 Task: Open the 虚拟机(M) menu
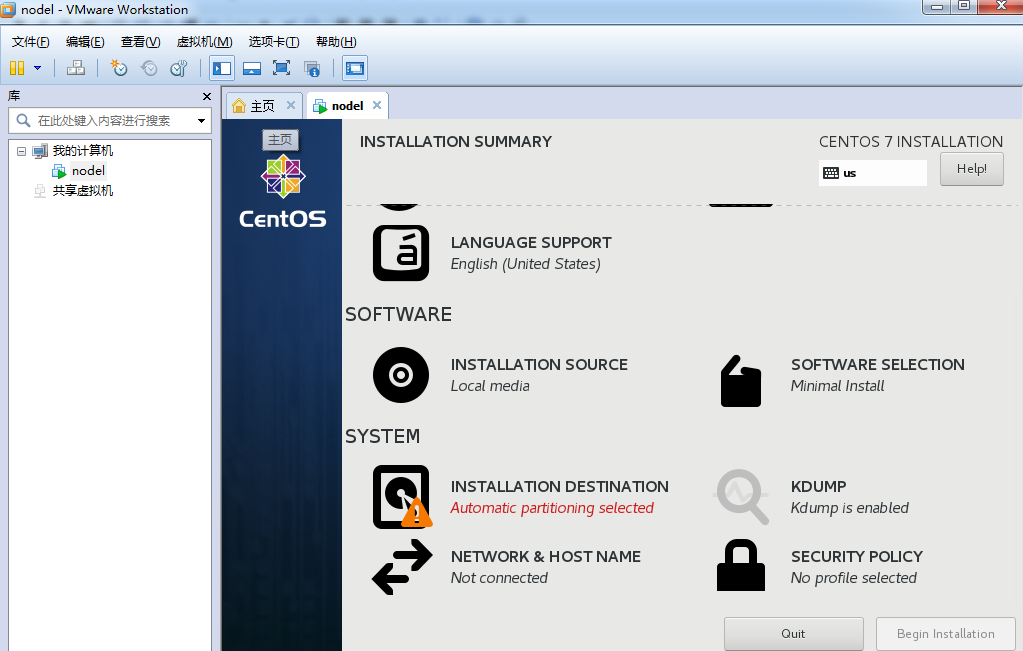(x=204, y=42)
